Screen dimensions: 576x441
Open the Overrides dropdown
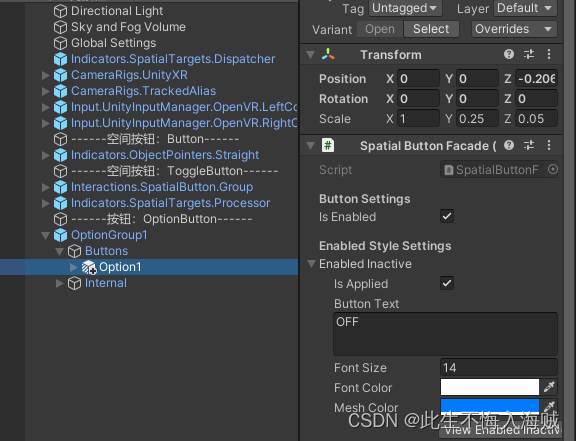tap(514, 29)
